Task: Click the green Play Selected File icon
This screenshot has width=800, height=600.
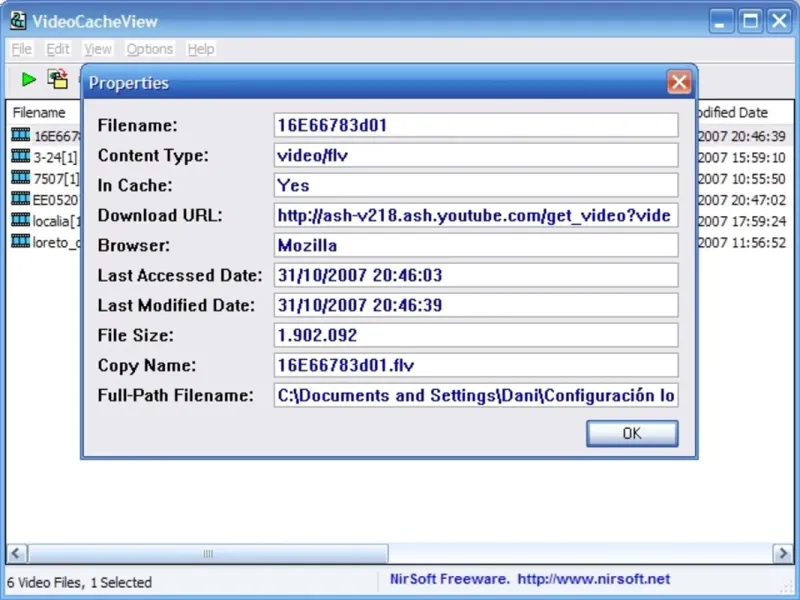Action: (x=29, y=79)
